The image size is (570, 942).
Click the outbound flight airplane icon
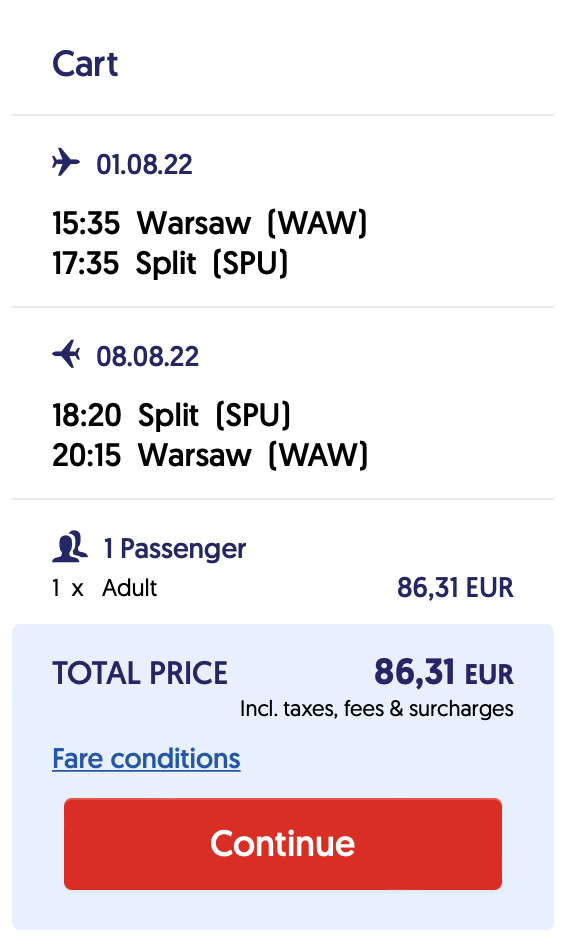(x=65, y=163)
